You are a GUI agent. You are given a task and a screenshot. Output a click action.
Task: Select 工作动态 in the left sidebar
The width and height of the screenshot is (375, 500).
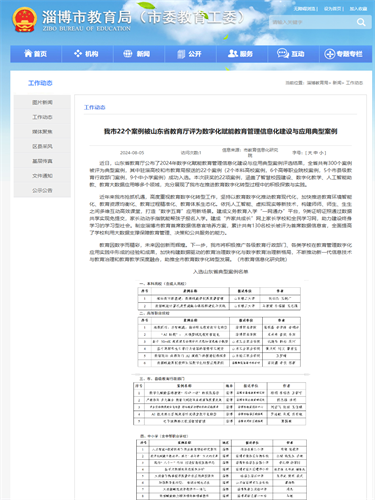(x=42, y=117)
